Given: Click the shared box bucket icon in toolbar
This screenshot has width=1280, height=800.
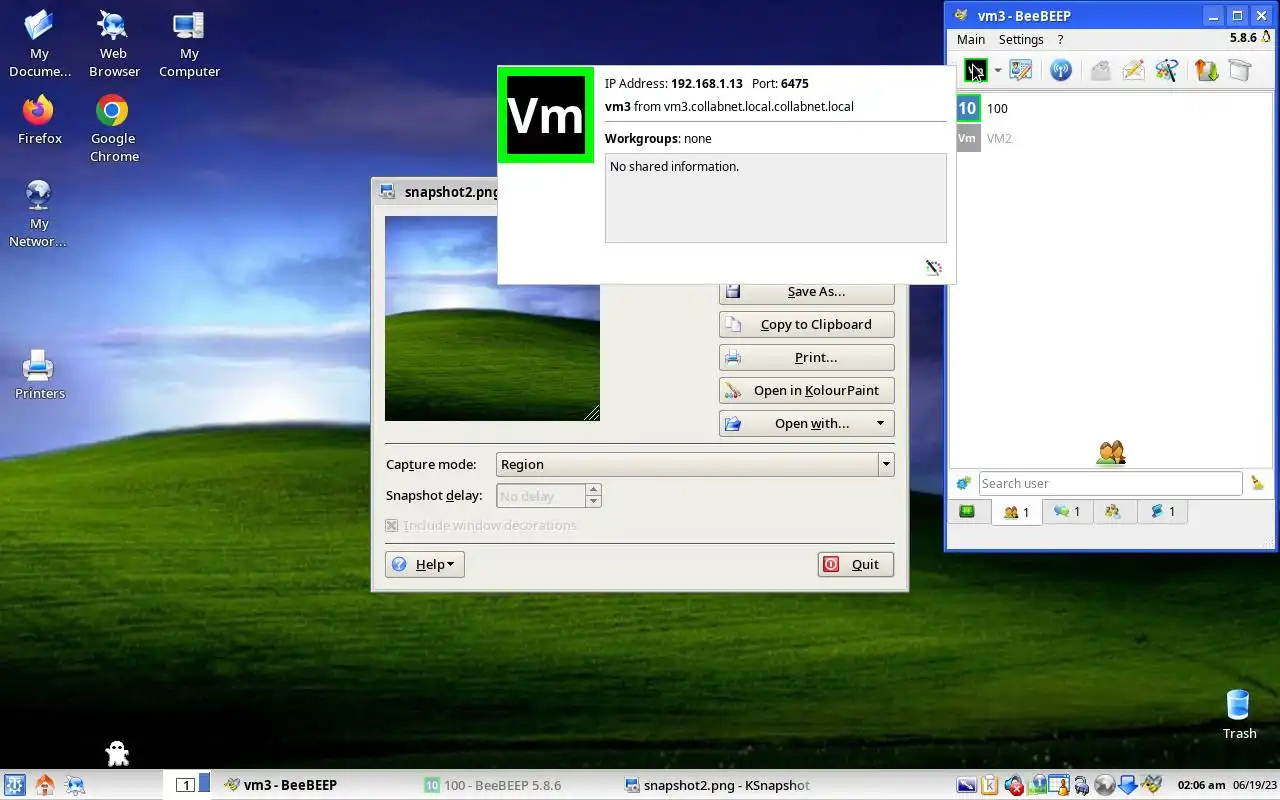Looking at the screenshot, I should (1240, 70).
